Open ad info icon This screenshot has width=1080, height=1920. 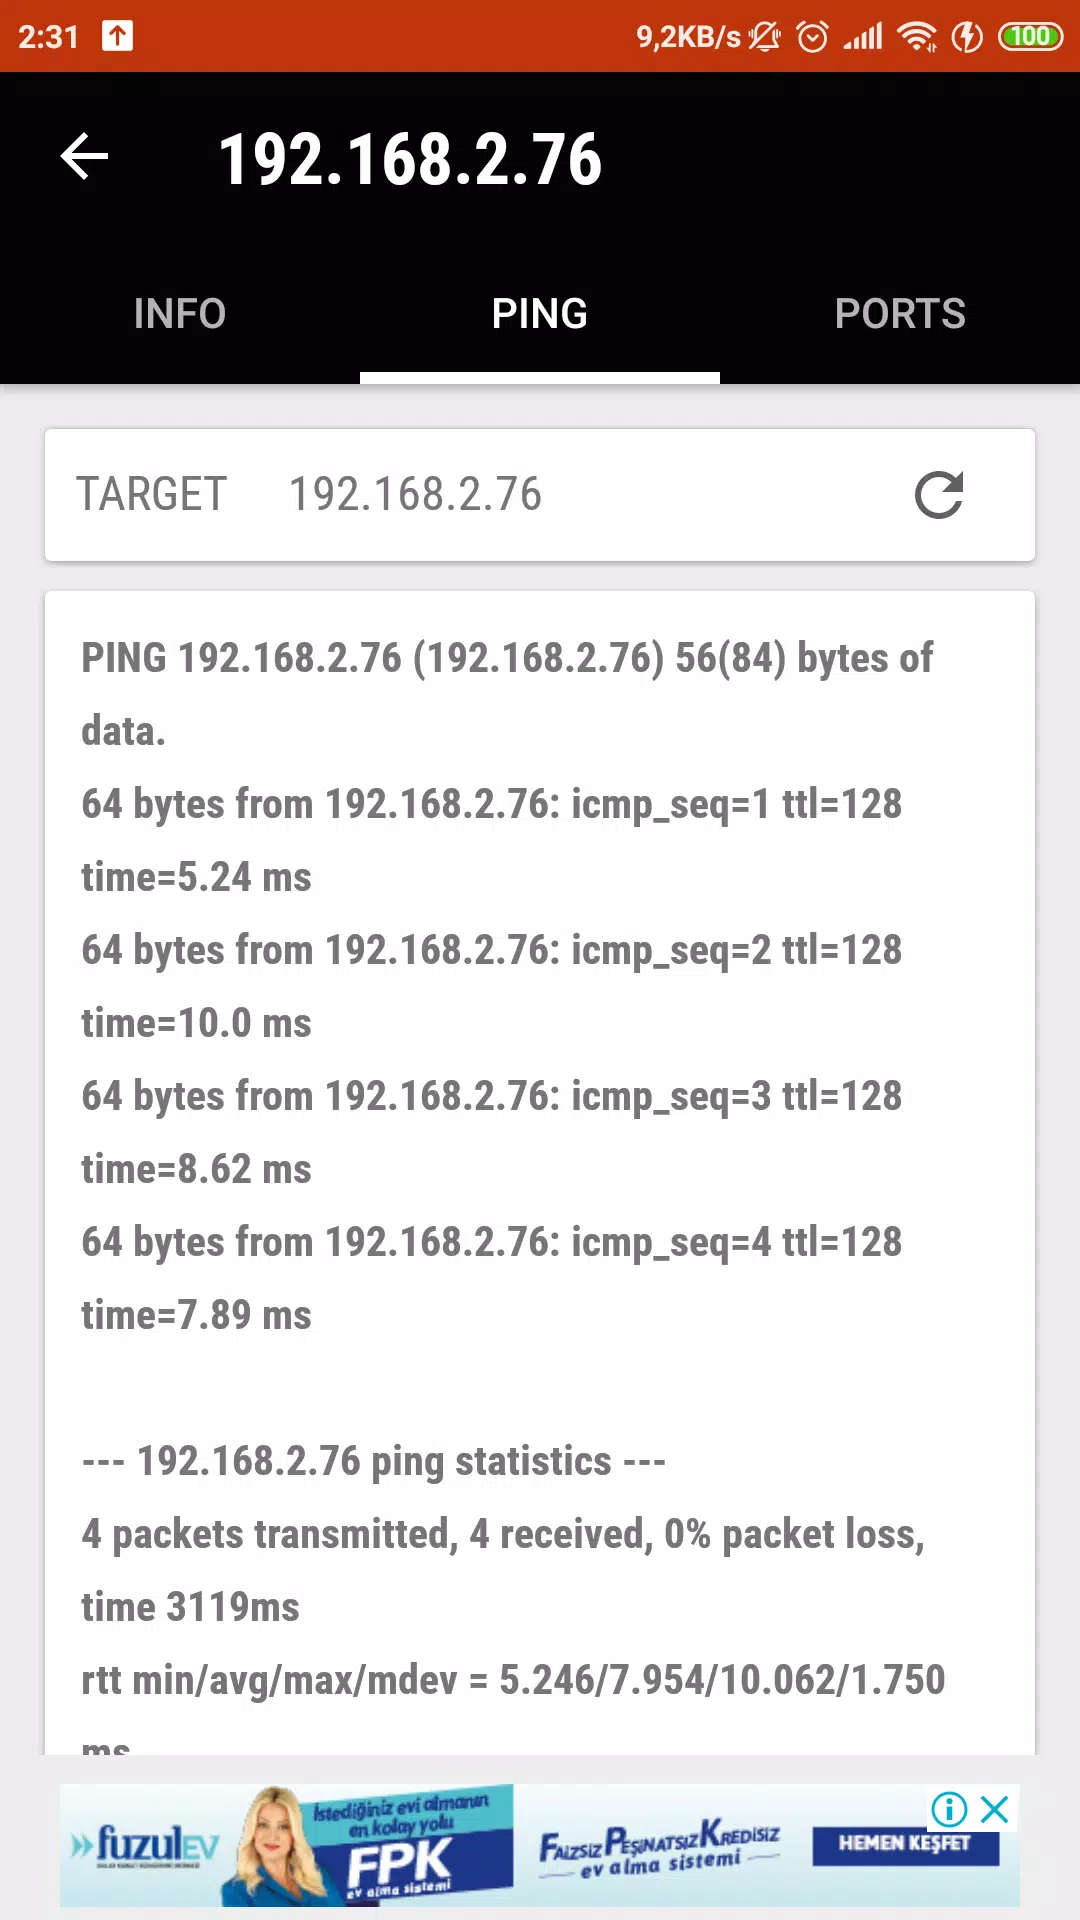[949, 1809]
